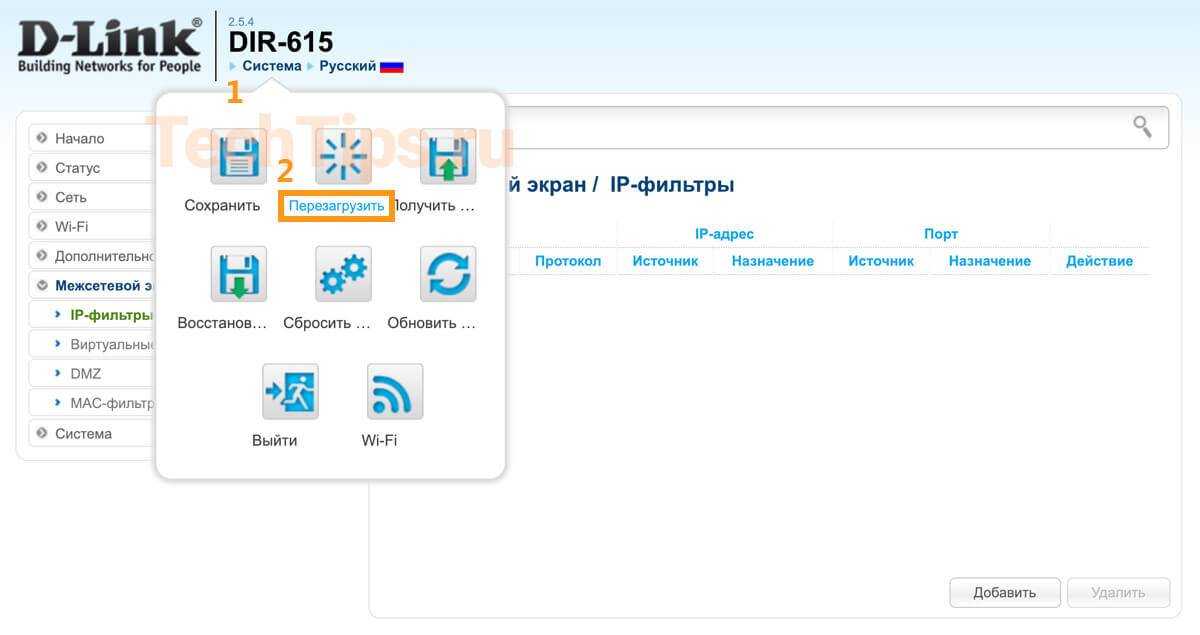Image resolution: width=1200 pixels, height=635 pixels.
Task: Open the Система dropdown menu in header
Action: [271, 66]
